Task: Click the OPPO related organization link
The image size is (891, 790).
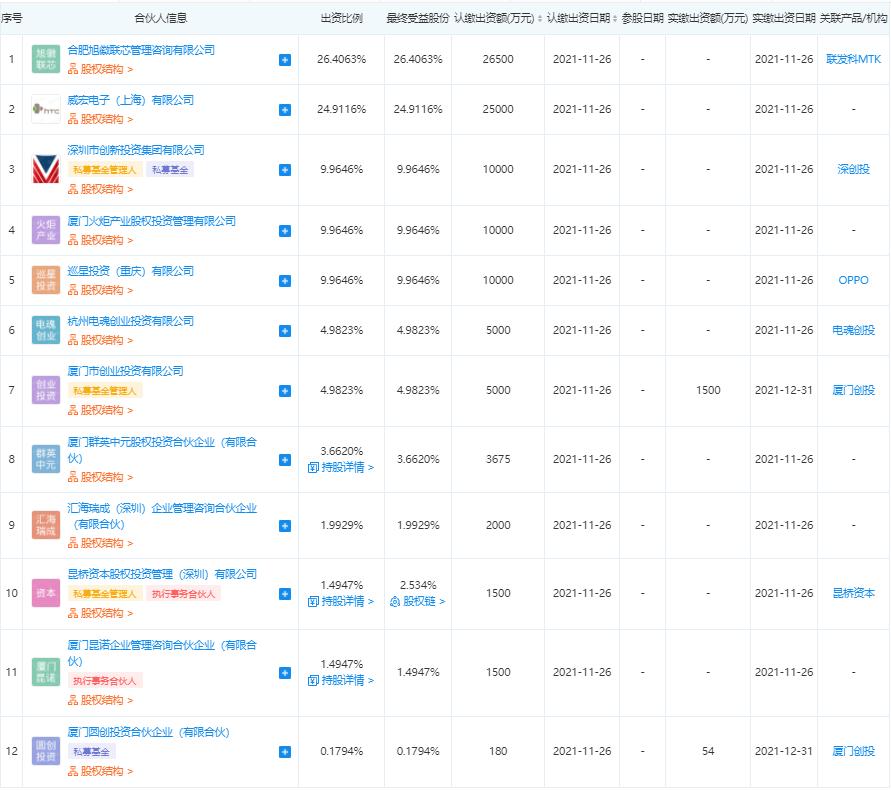Action: point(853,281)
